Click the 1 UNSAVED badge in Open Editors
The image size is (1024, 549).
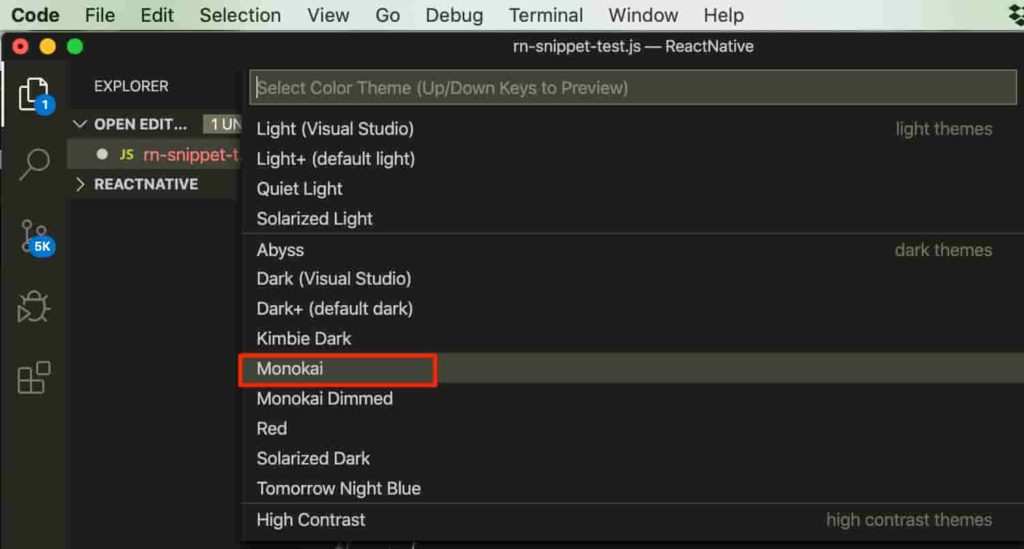click(x=223, y=124)
